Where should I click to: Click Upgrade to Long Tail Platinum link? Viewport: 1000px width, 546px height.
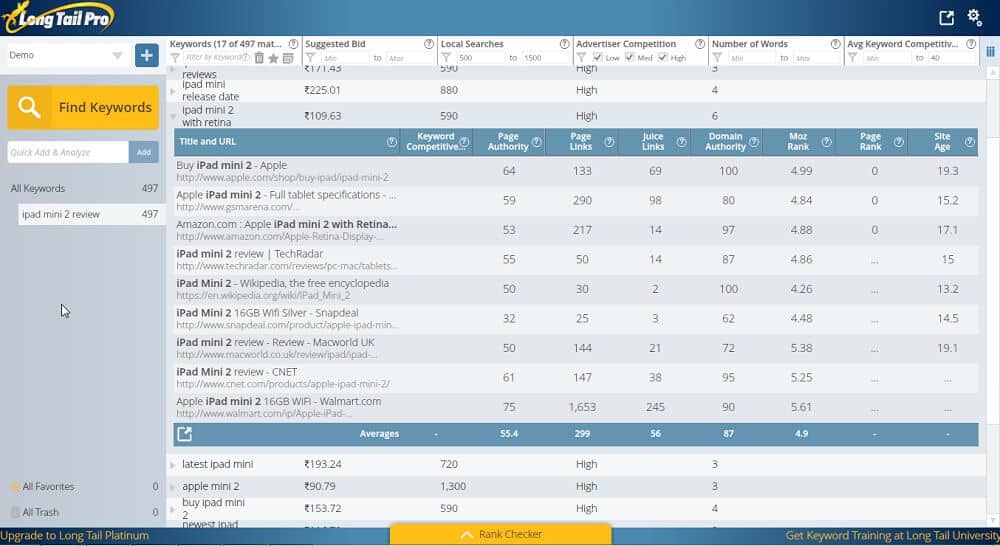click(x=75, y=536)
